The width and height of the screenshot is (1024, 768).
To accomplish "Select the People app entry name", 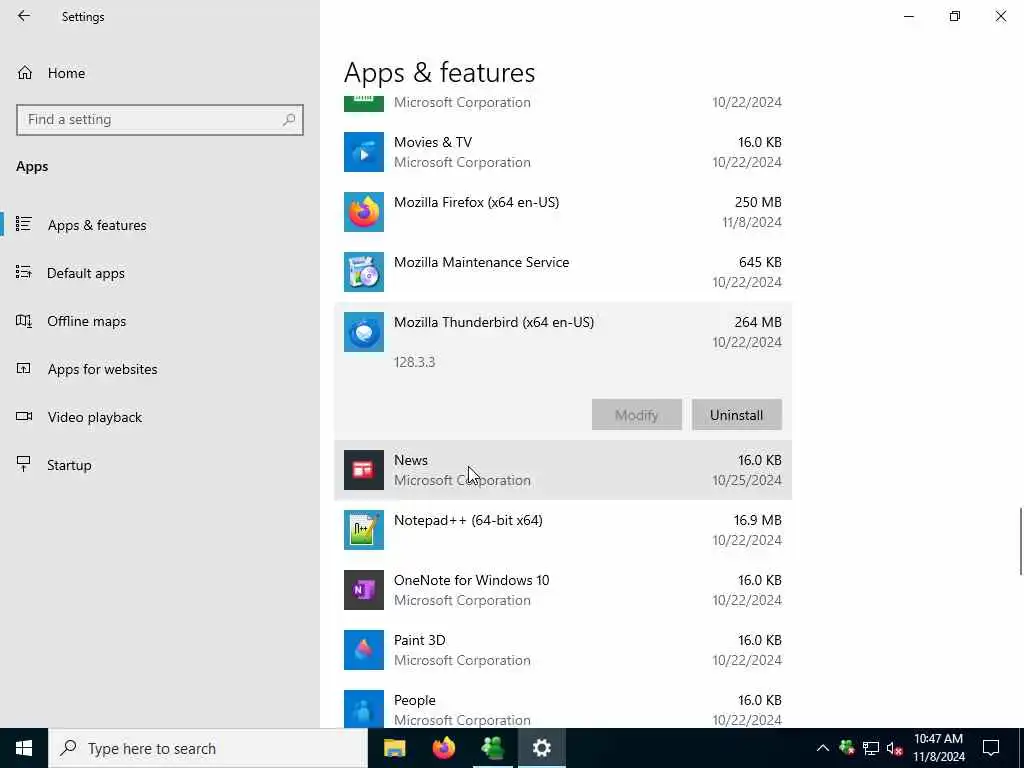I will [x=415, y=700].
